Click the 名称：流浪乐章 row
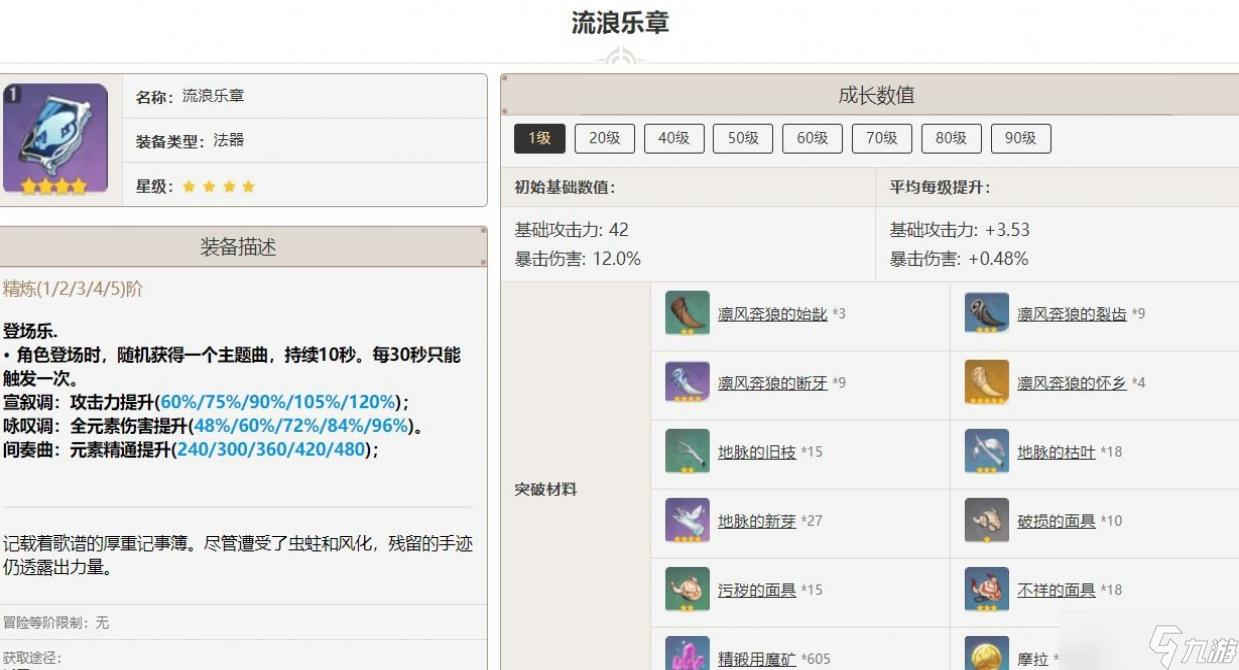The height and width of the screenshot is (670, 1239). point(304,96)
